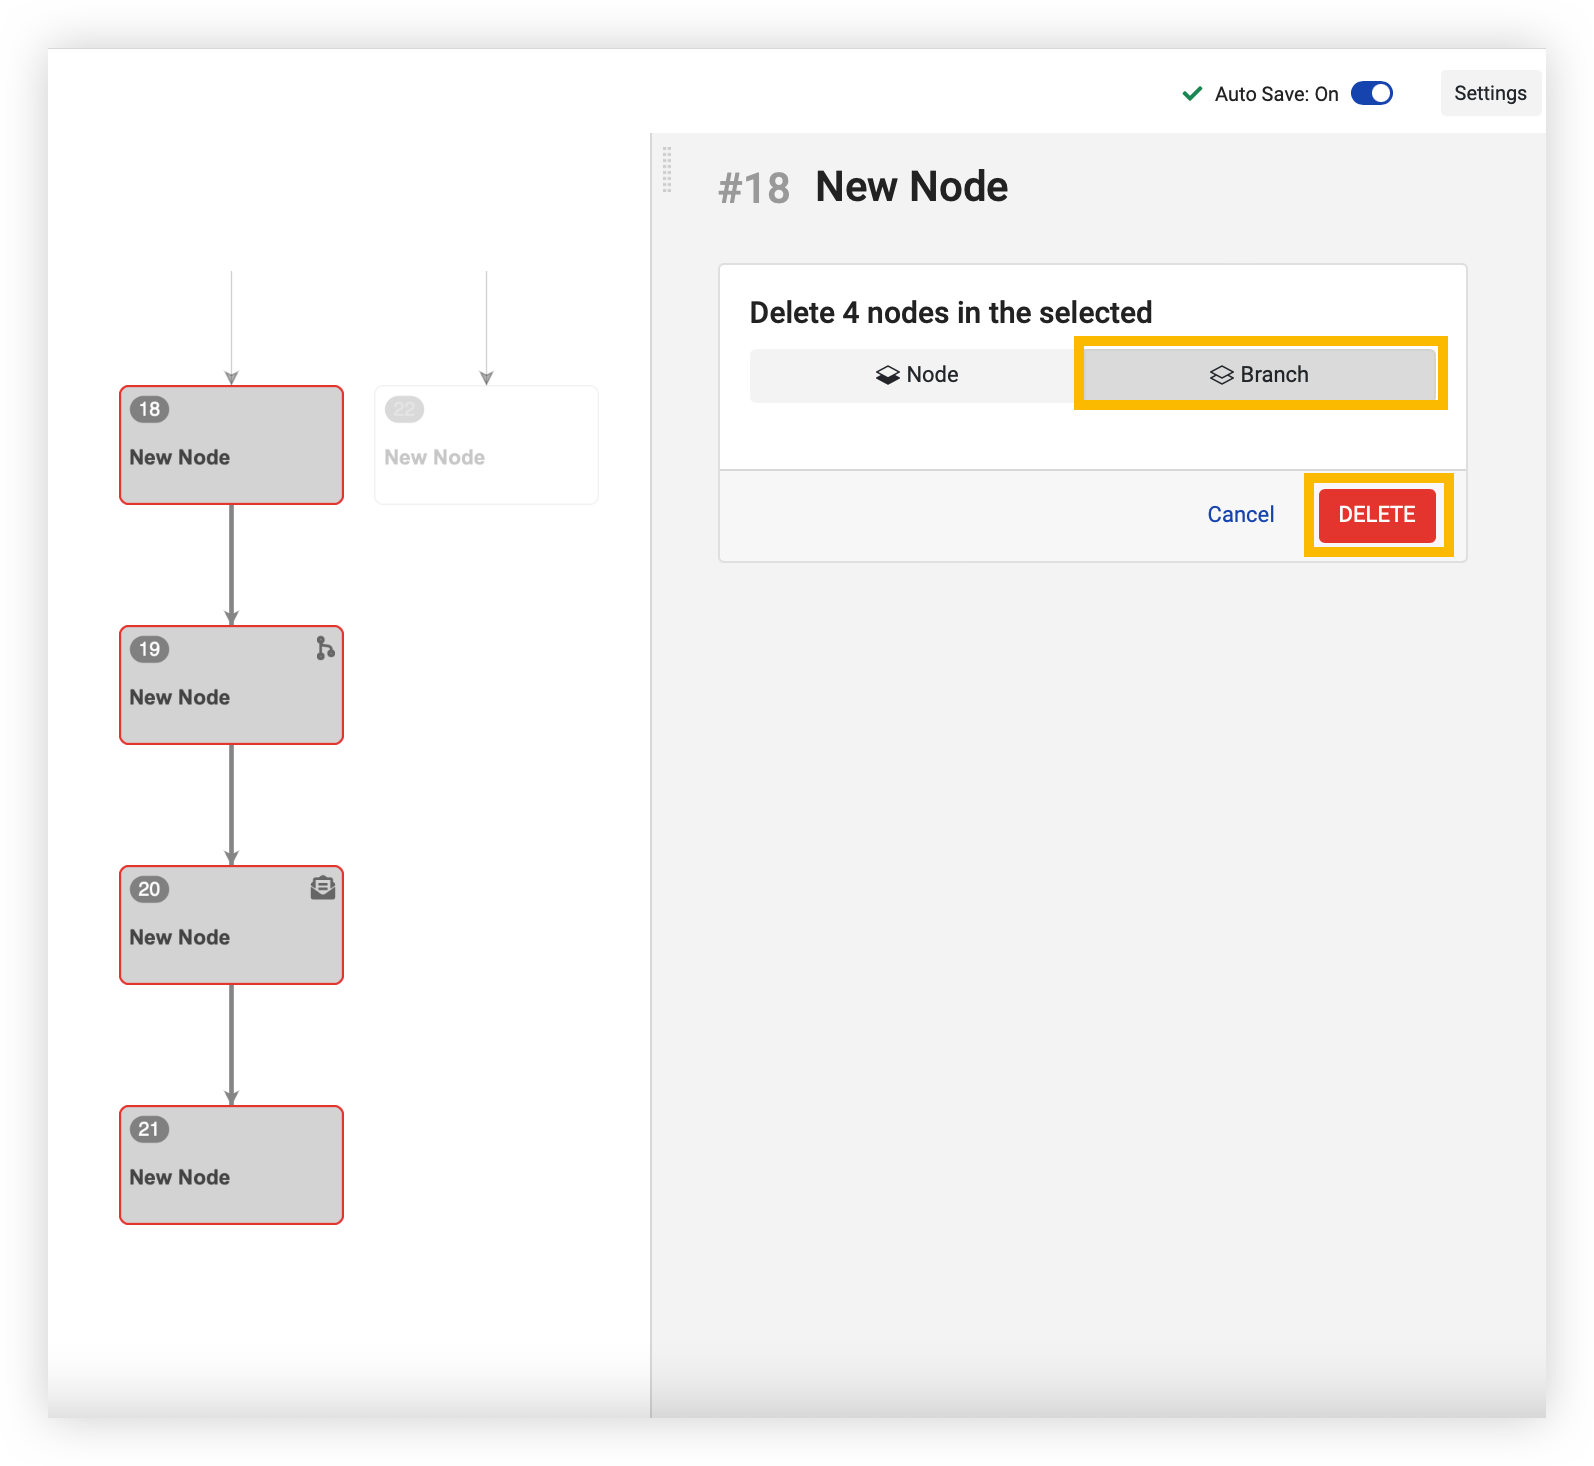Cancel the delete dialog
The width and height of the screenshot is (1594, 1466).
coord(1240,514)
